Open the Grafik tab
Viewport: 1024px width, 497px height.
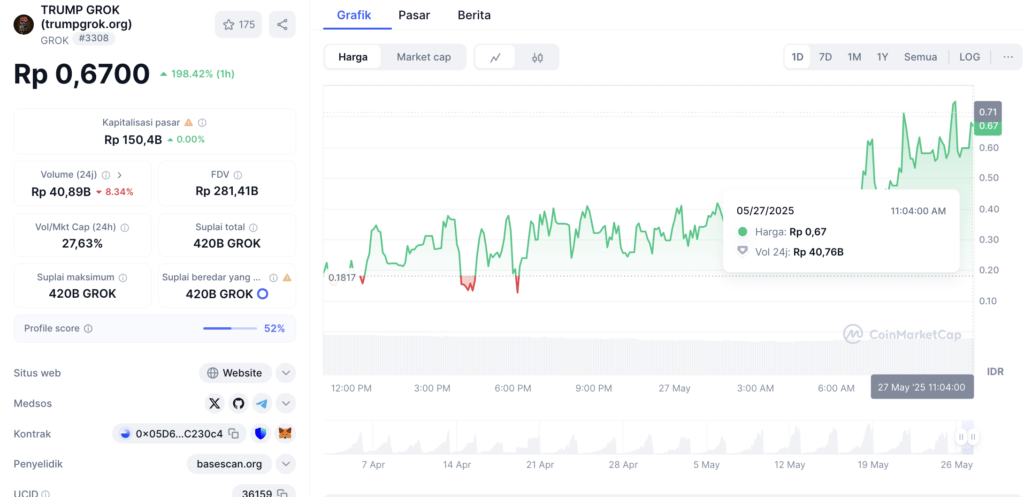pyautogui.click(x=354, y=15)
